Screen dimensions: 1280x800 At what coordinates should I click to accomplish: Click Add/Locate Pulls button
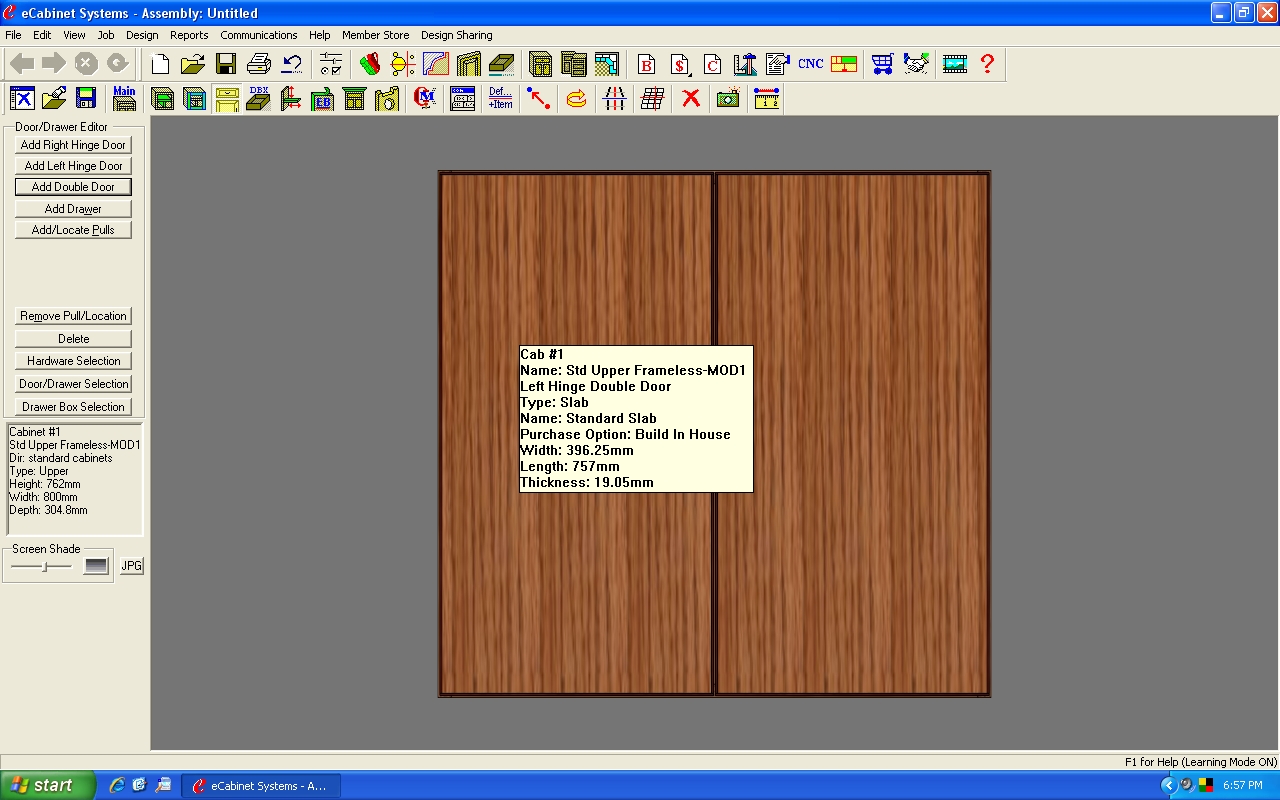coord(73,230)
